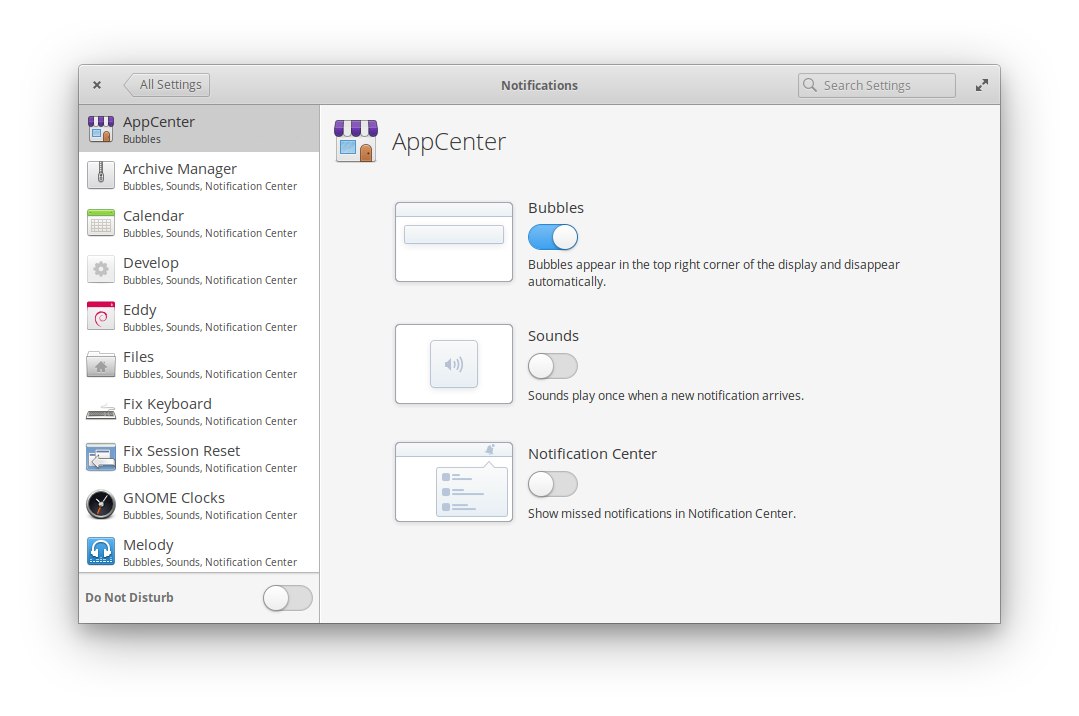Turn off the Bubbles switch
Image resolution: width=1079 pixels, height=716 pixels.
[x=553, y=238]
